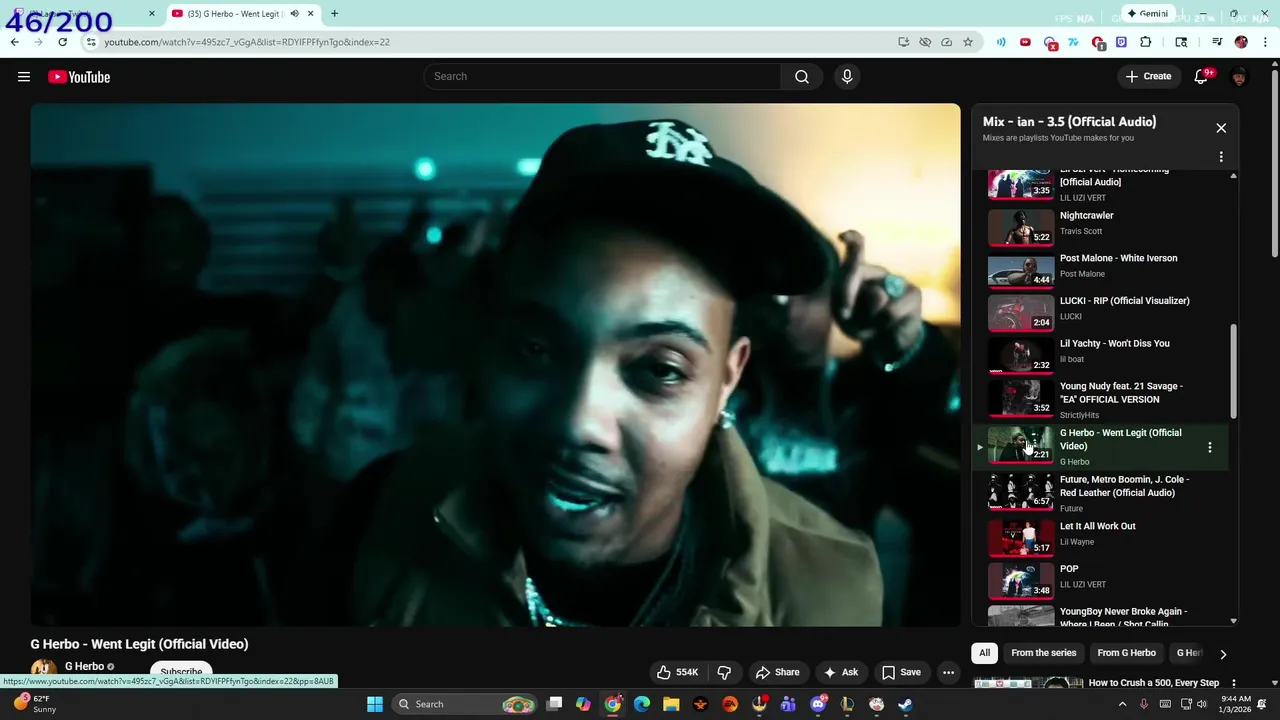Click the video player to pause
Screen dimensions: 1280x720
point(495,365)
